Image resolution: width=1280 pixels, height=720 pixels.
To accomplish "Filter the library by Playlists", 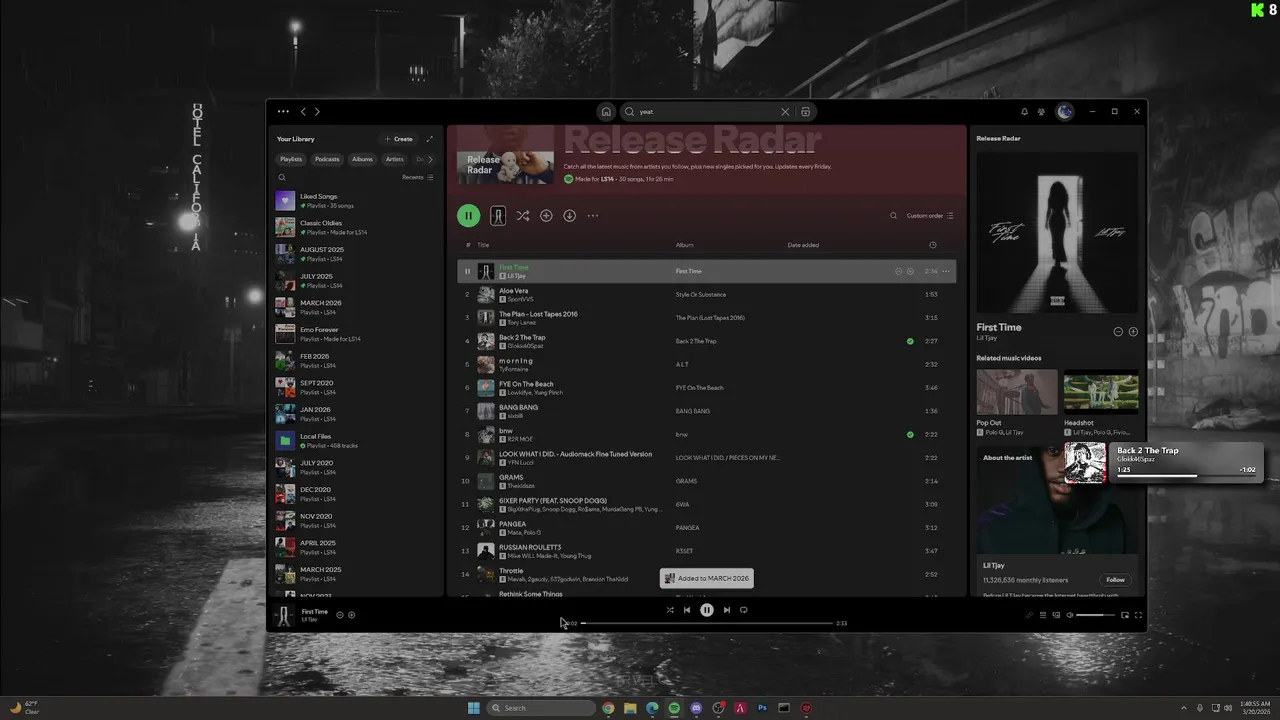I will coord(291,159).
